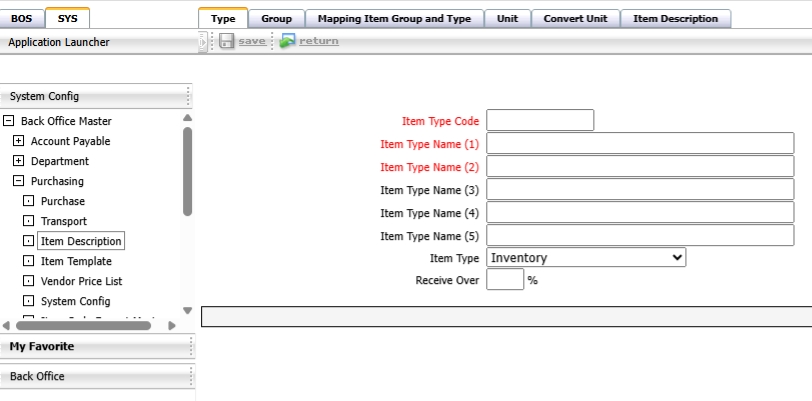
Task: Expand the Department tree node
Action: (18, 161)
